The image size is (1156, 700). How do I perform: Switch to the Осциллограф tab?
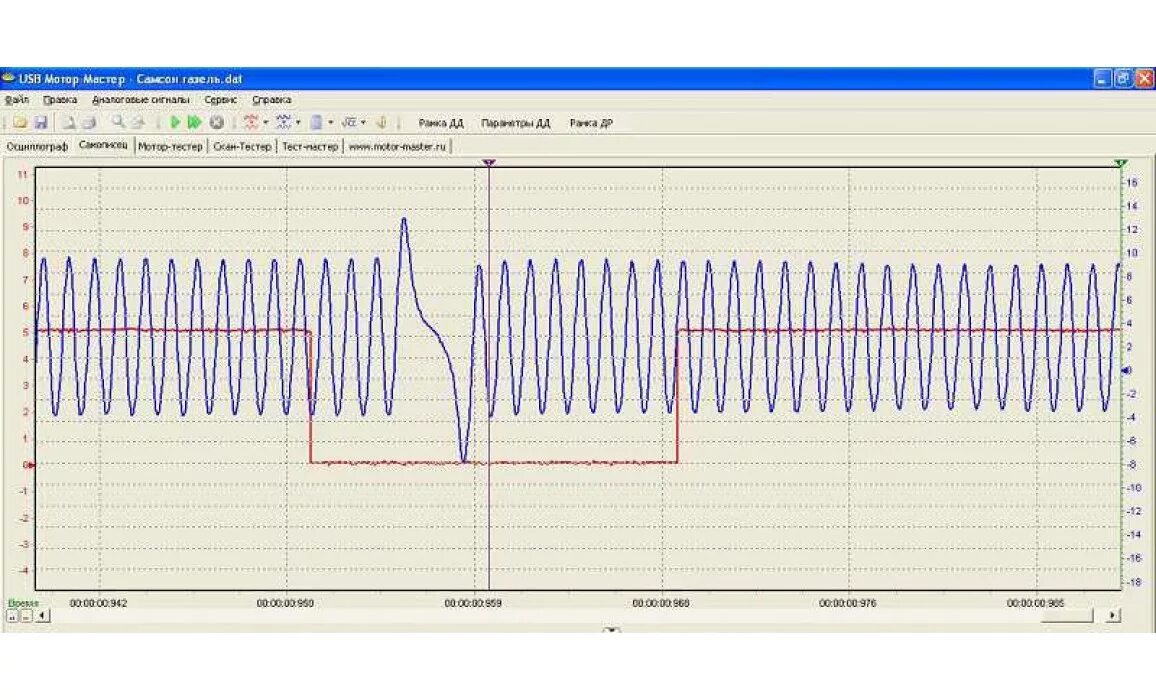(37, 147)
